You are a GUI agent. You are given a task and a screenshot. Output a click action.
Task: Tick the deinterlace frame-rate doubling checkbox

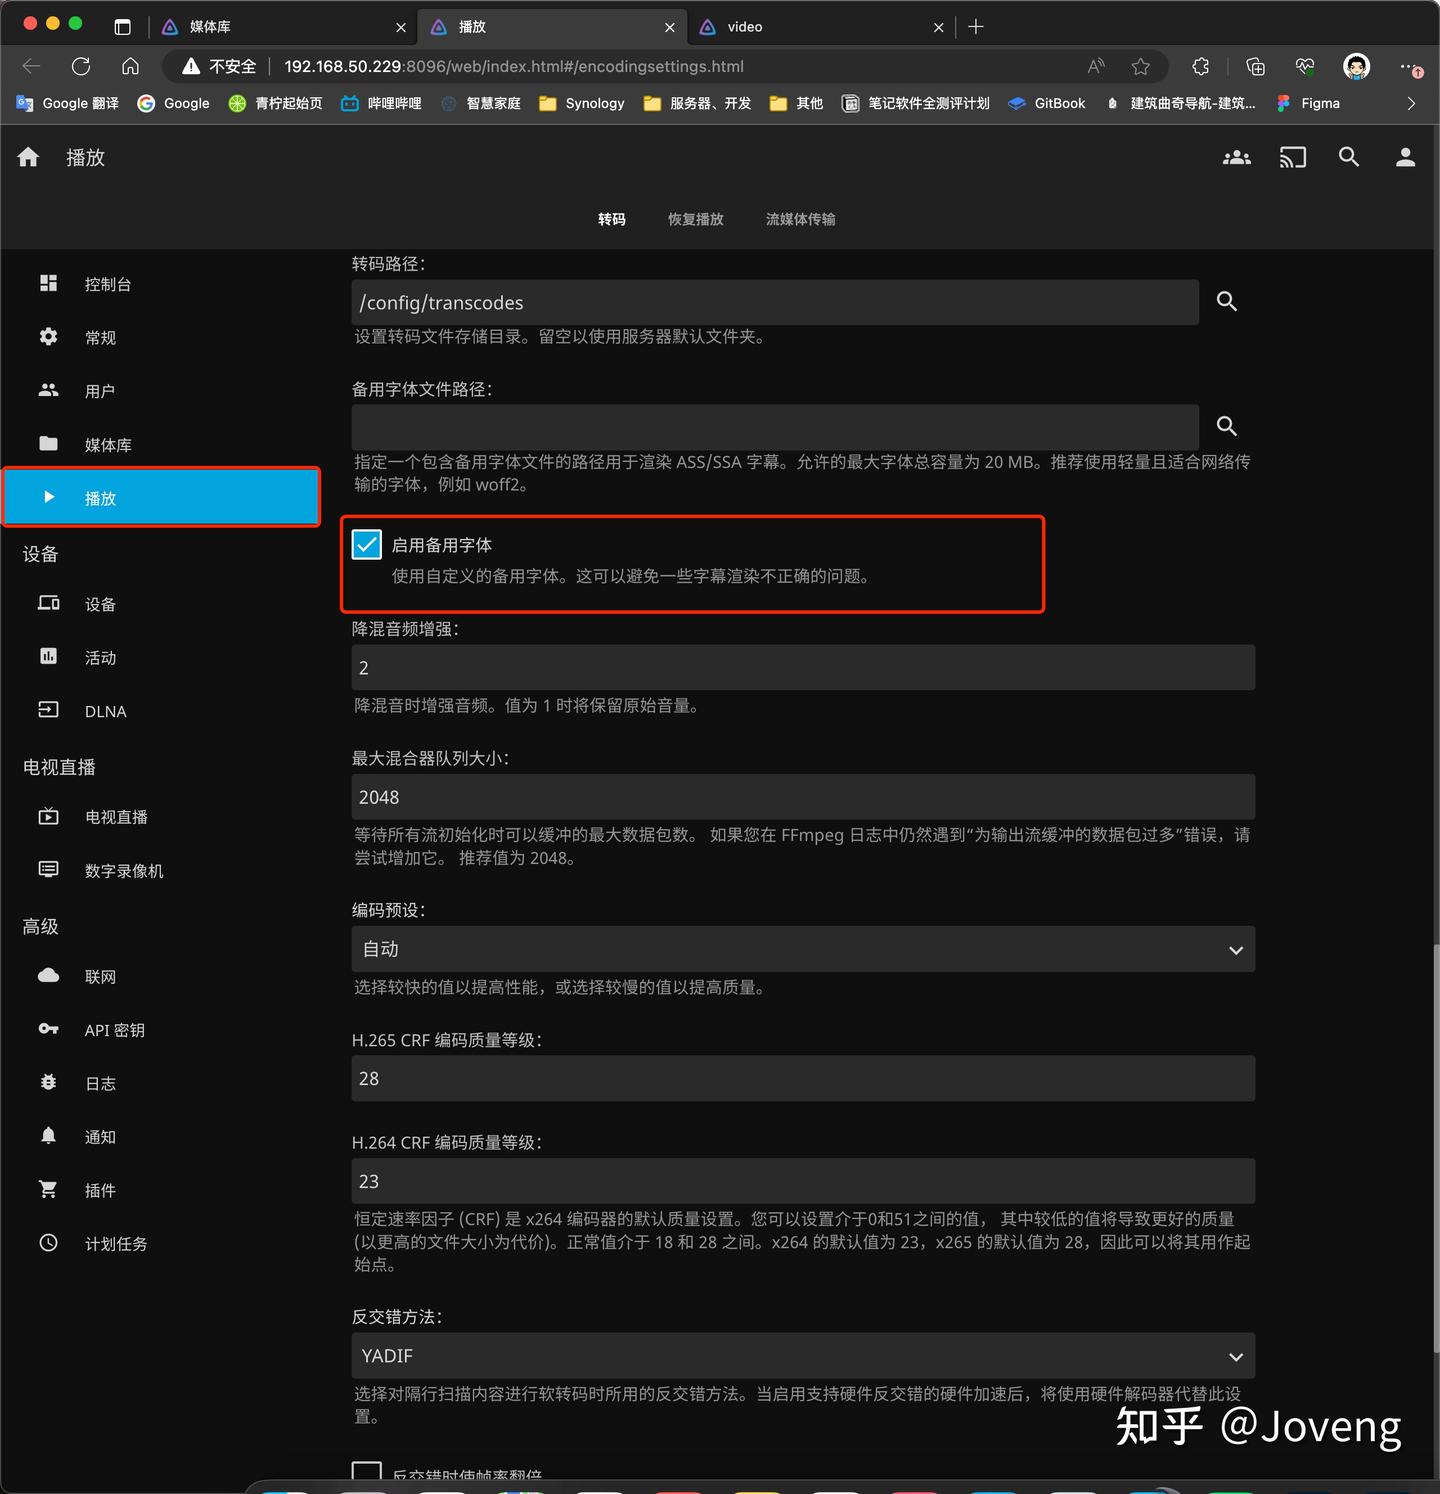click(367, 1474)
